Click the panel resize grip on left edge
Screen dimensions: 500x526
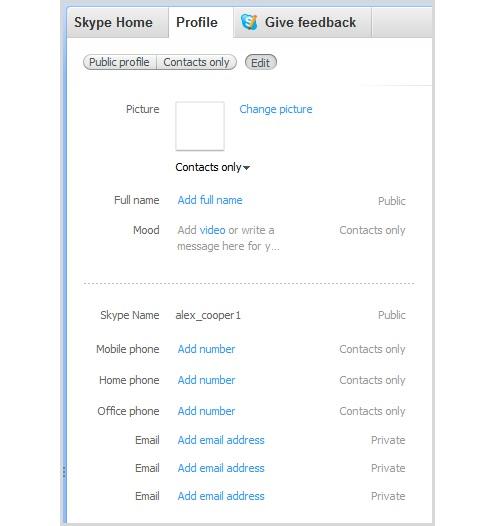pyautogui.click(x=64, y=472)
